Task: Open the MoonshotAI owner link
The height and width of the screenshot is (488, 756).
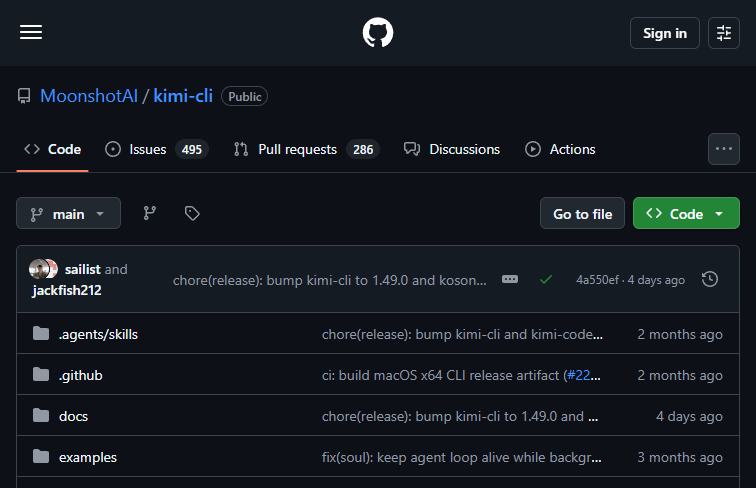Action: (x=89, y=96)
